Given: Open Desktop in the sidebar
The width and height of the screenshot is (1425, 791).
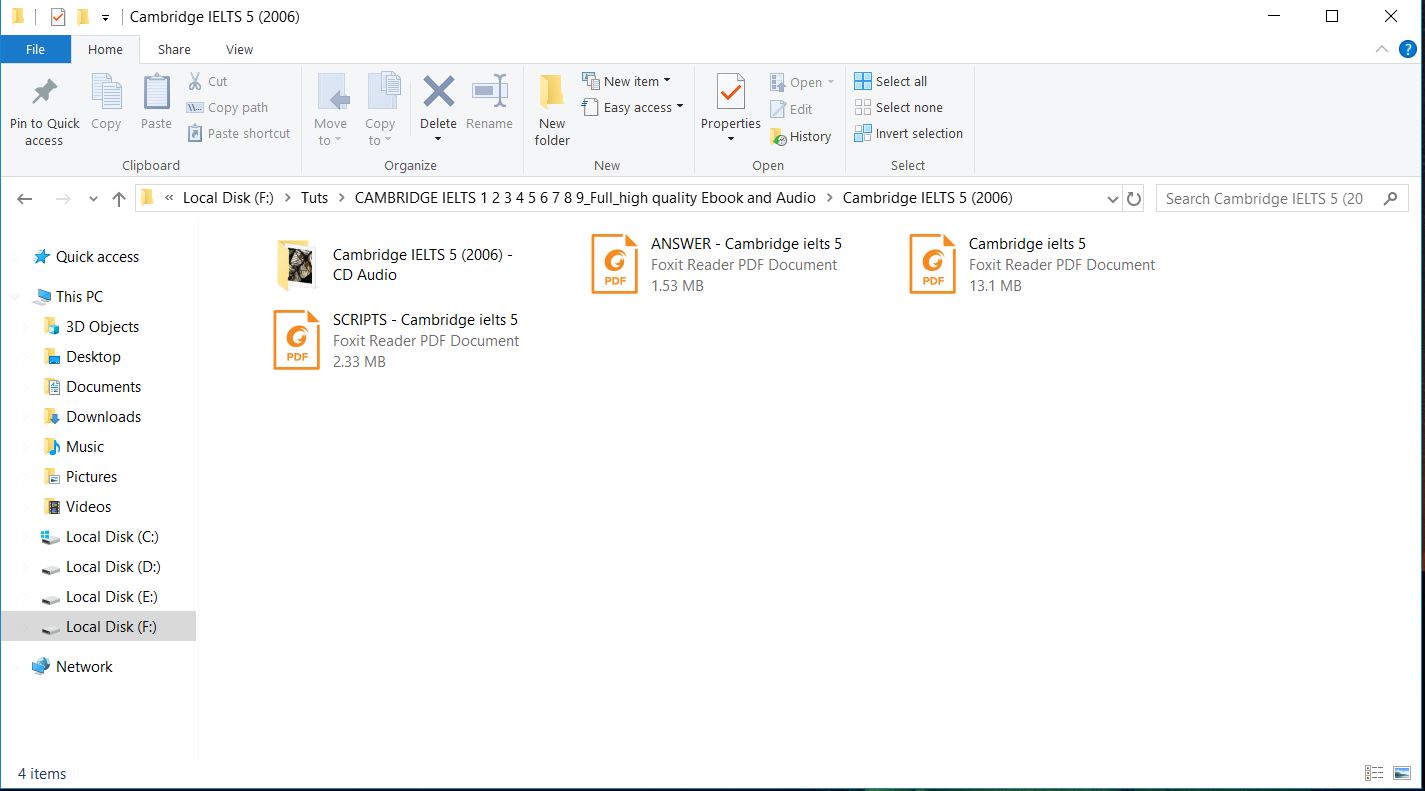Looking at the screenshot, I should coord(93,357).
